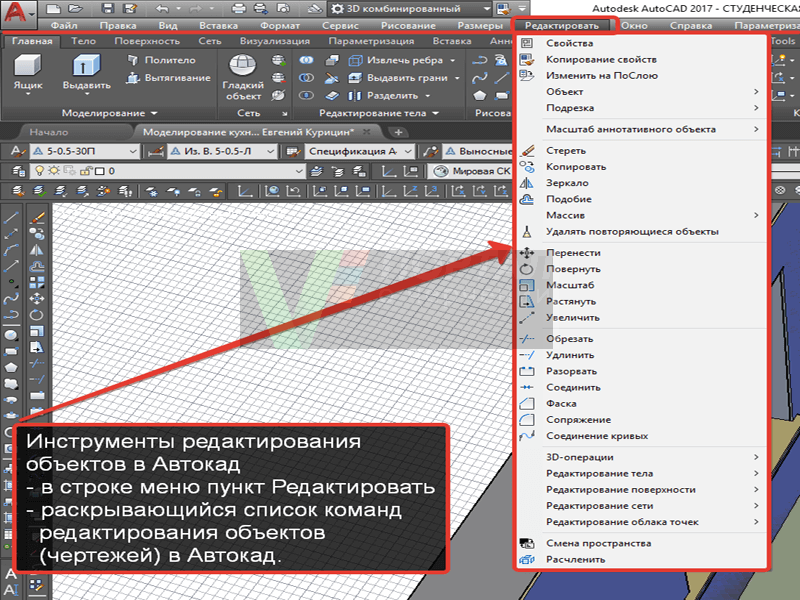800x600 pixels.
Task: Click Extract edges (Извлечь ребра) icon
Action: (355, 61)
